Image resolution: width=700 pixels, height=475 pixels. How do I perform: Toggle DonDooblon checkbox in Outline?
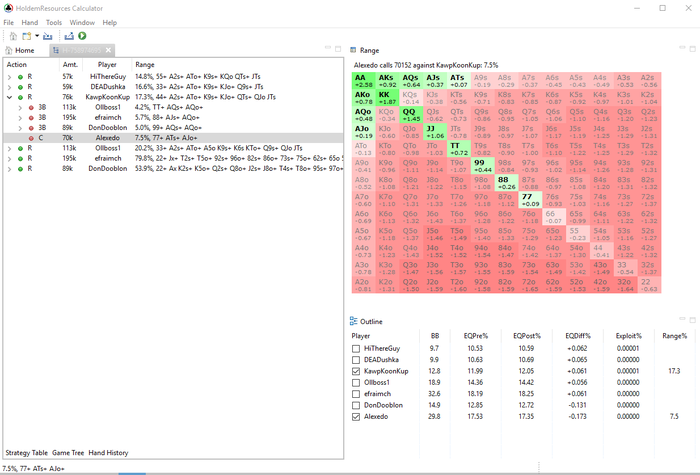tap(356, 405)
